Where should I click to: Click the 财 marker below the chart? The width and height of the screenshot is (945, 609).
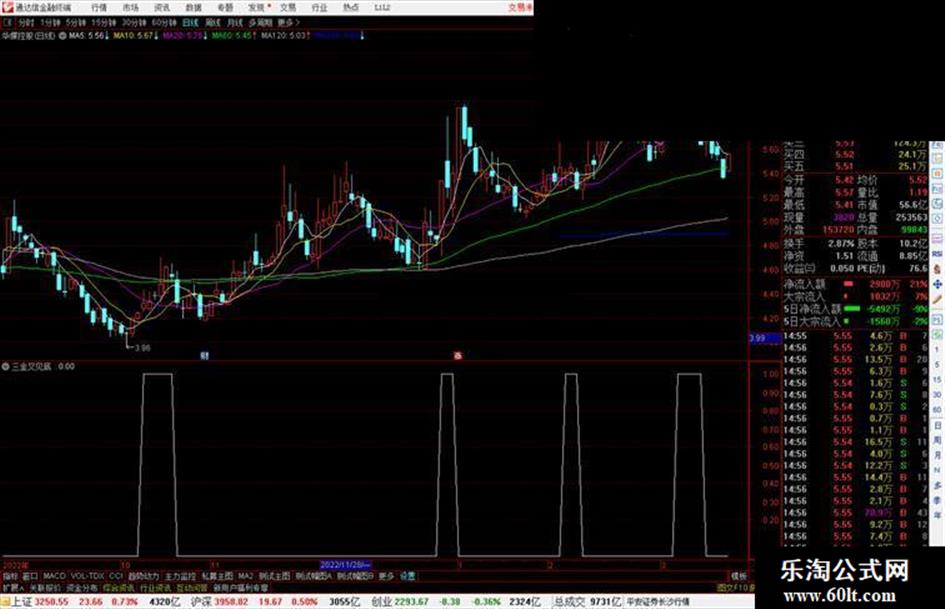pyautogui.click(x=204, y=356)
